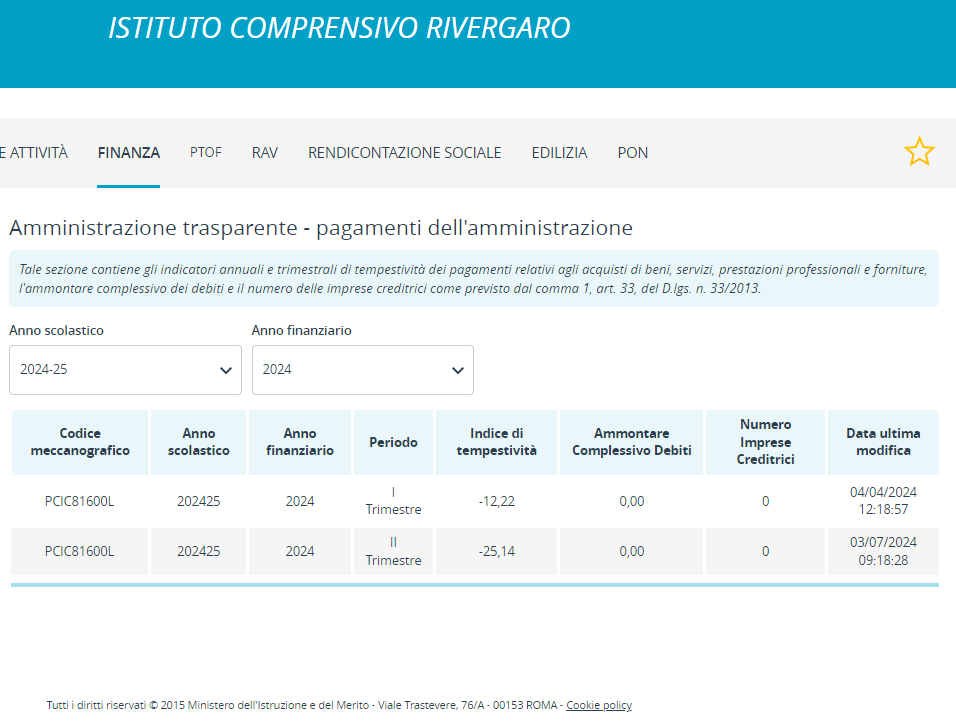Select the Ammontare Complessivo Debiti header

pyautogui.click(x=631, y=442)
